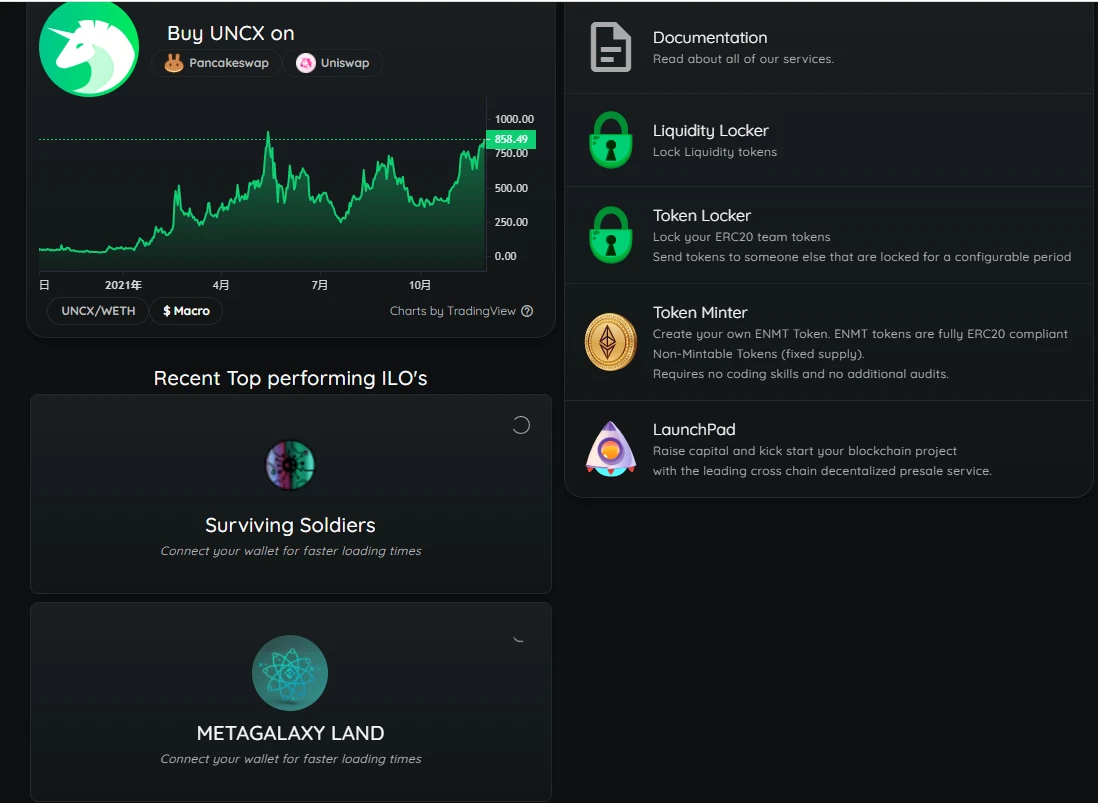Viewport: 1098px width, 803px height.
Task: Open the Liquidity Locker service
Action: [x=710, y=131]
